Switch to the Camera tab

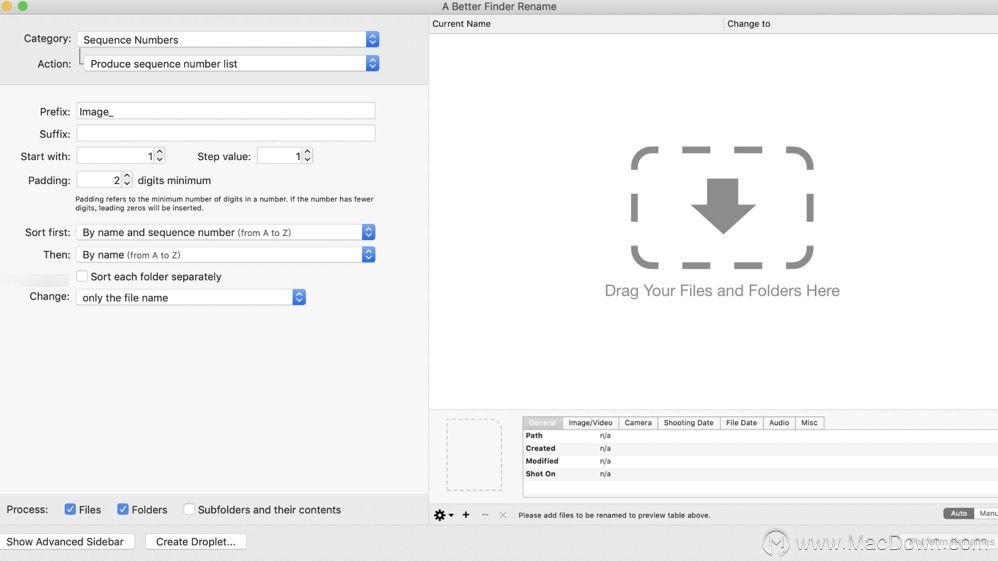point(638,423)
